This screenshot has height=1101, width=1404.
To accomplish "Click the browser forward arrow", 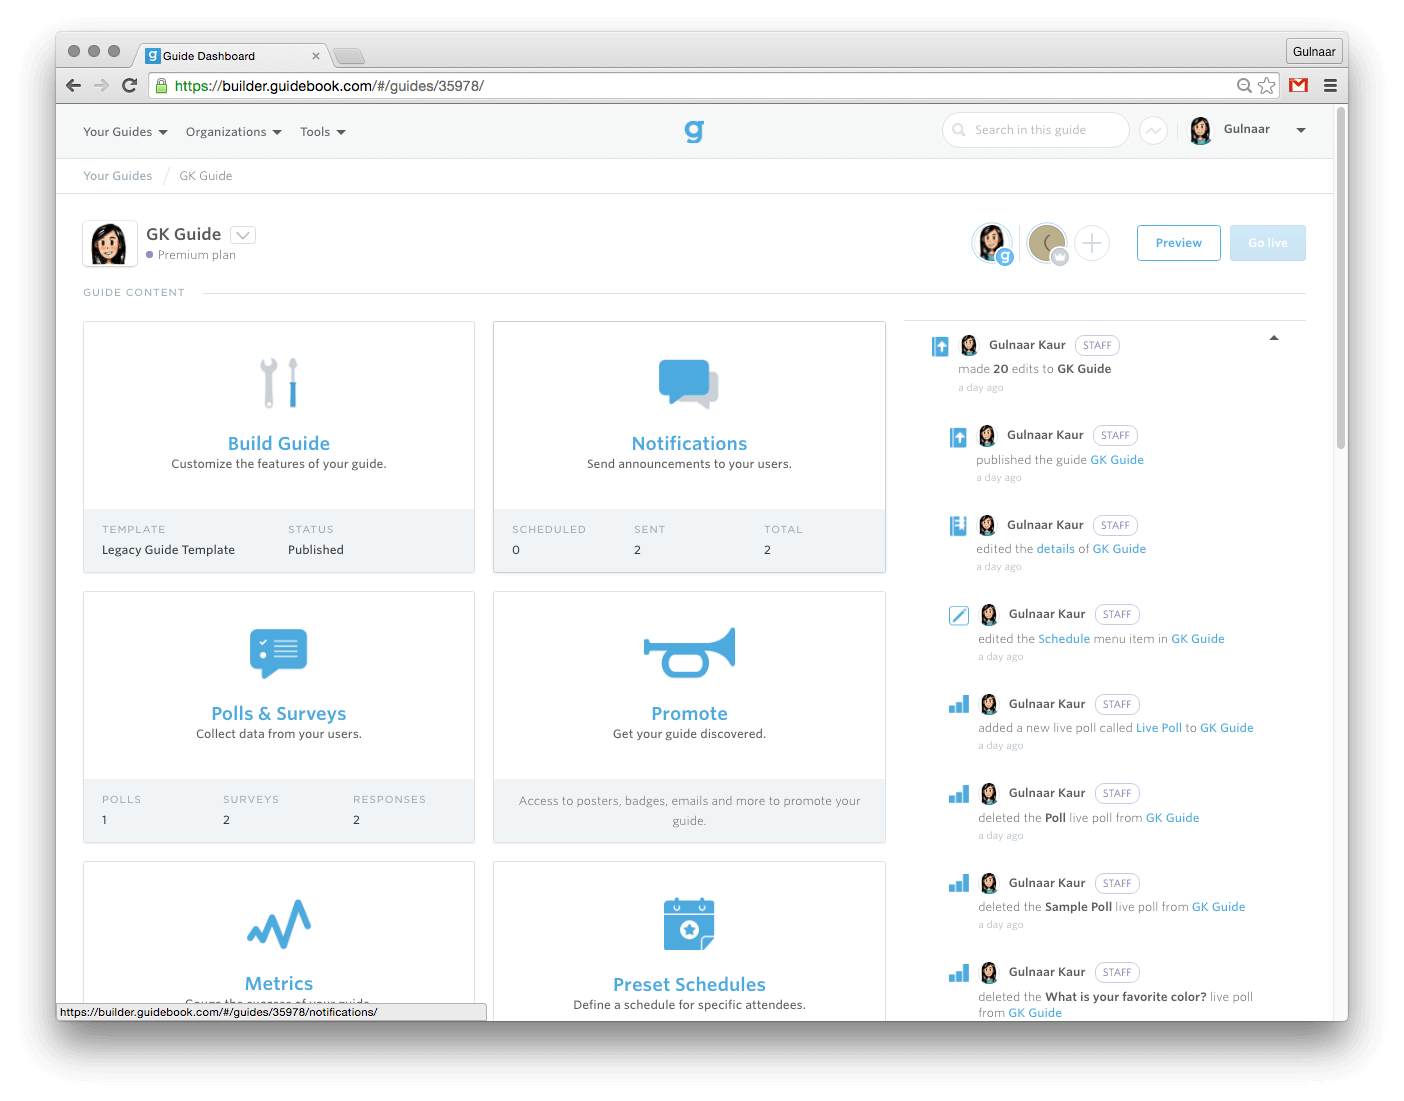I will [x=101, y=85].
